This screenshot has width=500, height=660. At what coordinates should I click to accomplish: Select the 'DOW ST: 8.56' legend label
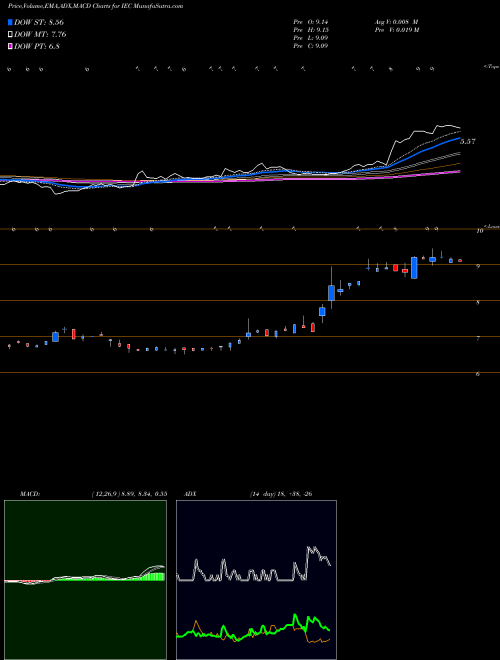tap(39, 22)
